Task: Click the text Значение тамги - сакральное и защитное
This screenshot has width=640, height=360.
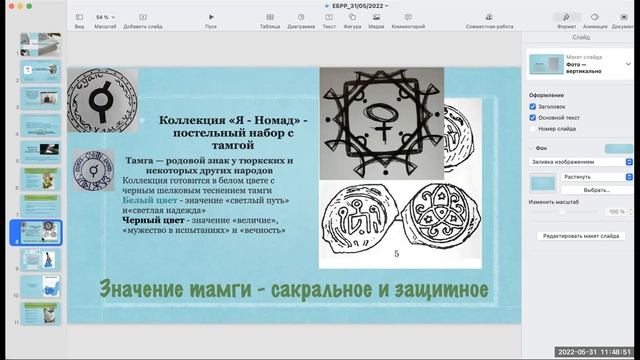Action: (294, 289)
